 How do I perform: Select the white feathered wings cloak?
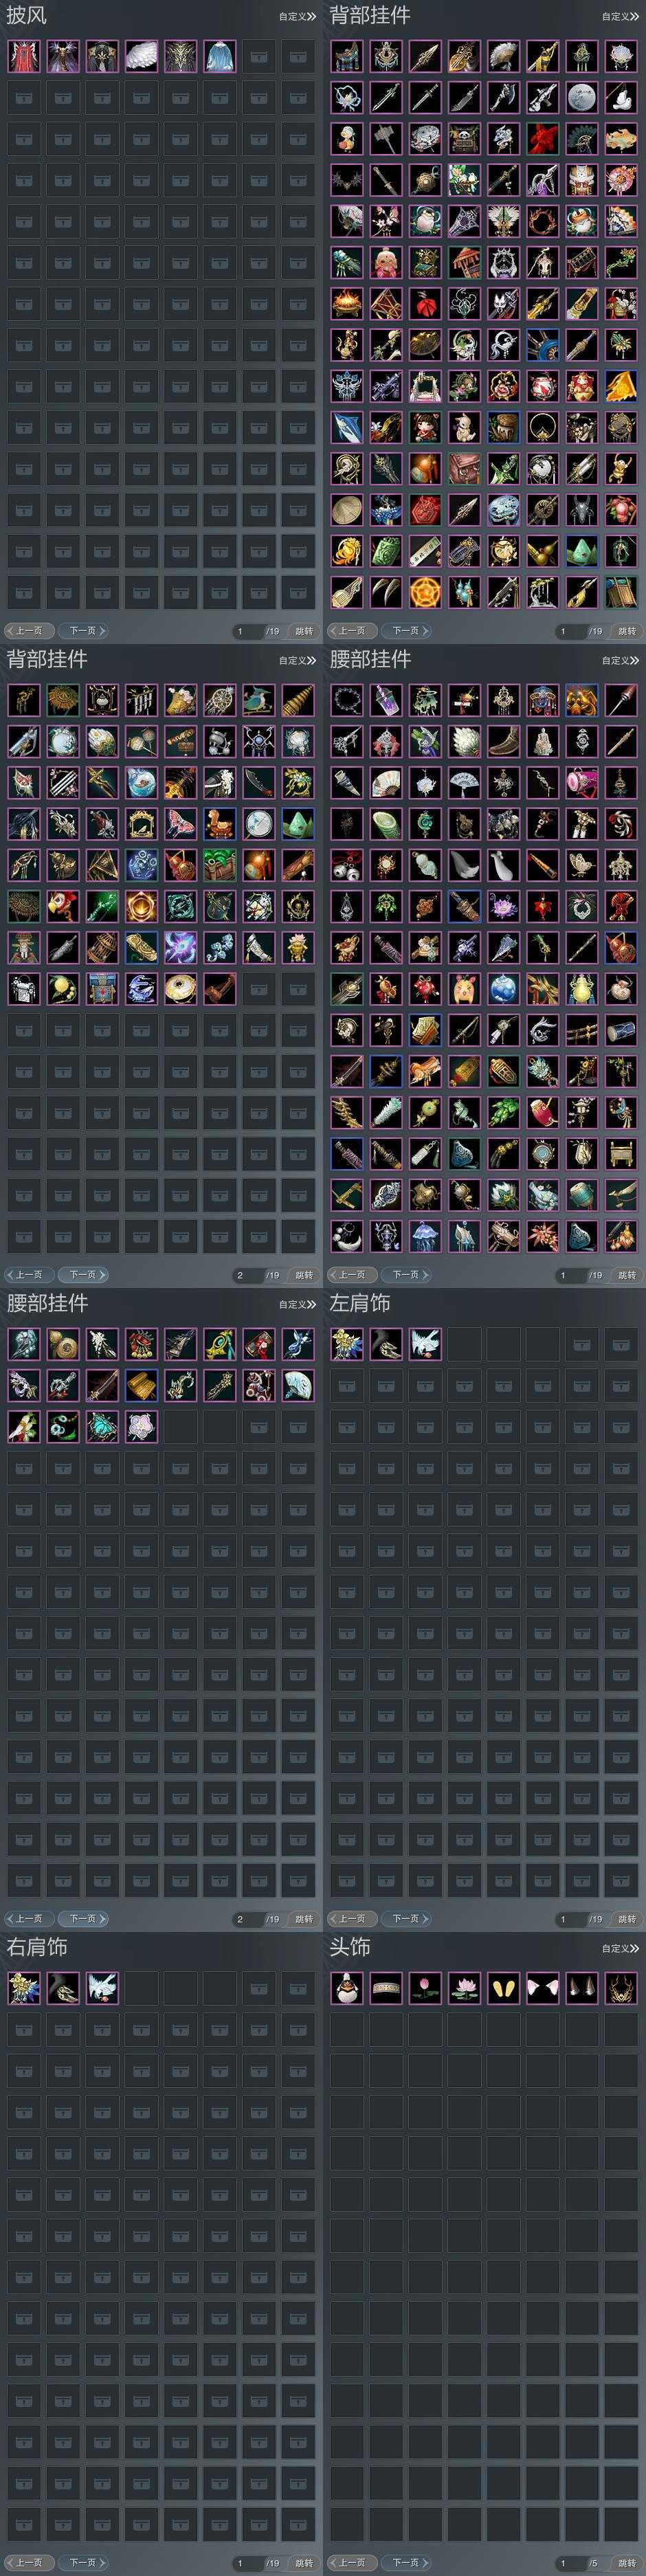141,56
